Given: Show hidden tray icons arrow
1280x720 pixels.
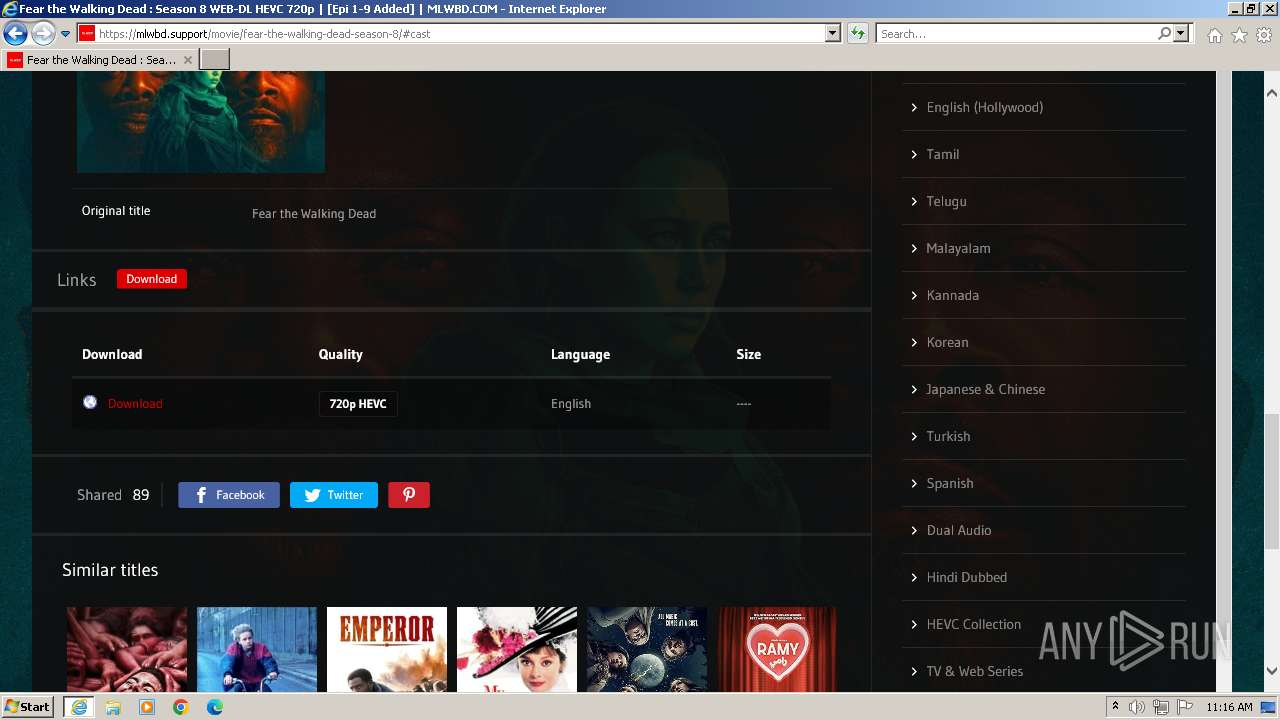Looking at the screenshot, I should pos(1115,707).
